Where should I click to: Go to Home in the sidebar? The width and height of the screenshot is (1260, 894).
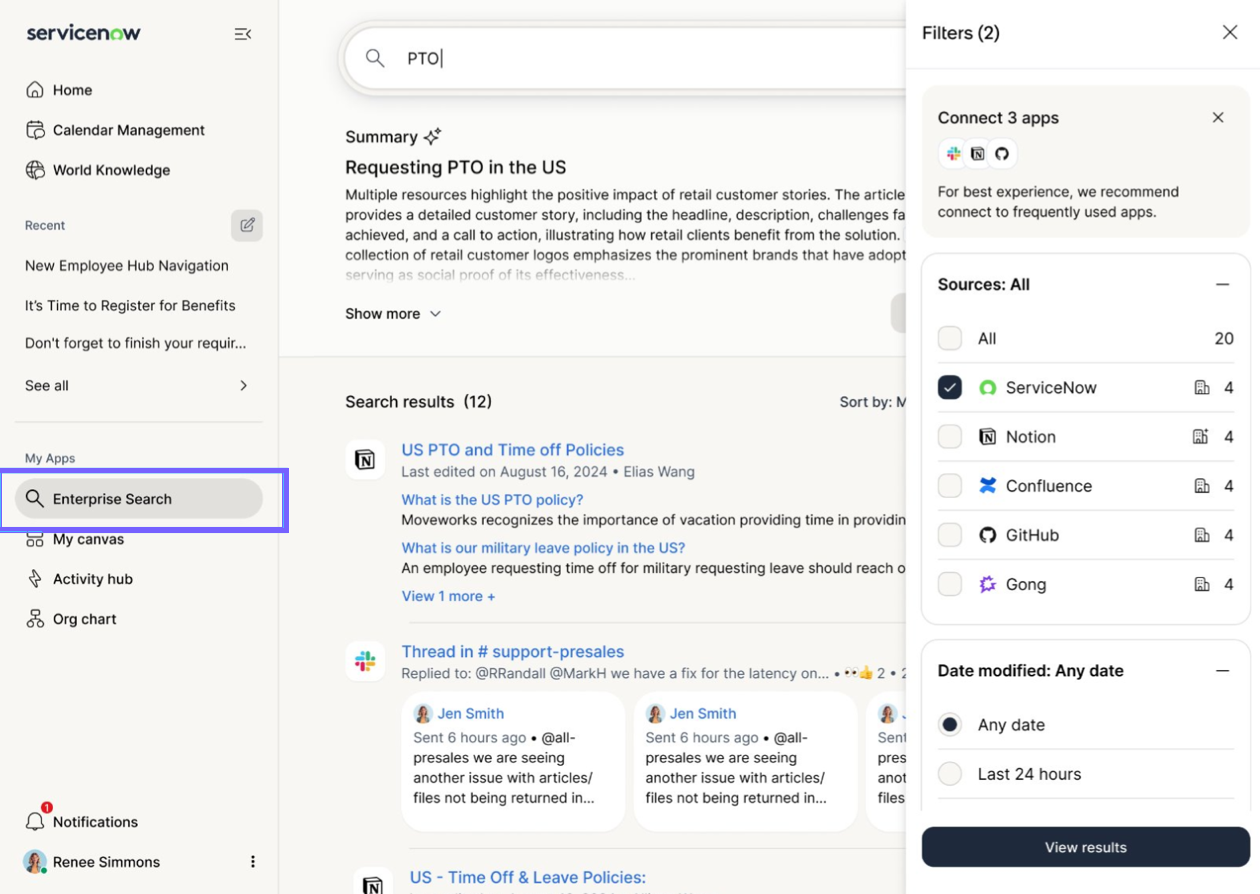point(72,90)
